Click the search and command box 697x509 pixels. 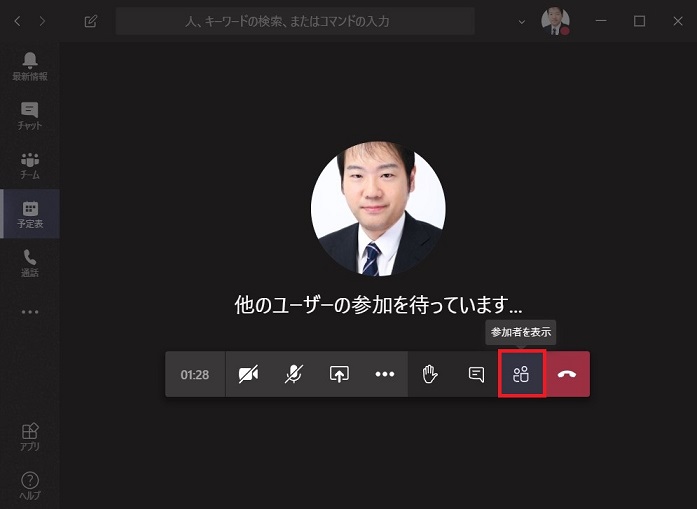295,21
